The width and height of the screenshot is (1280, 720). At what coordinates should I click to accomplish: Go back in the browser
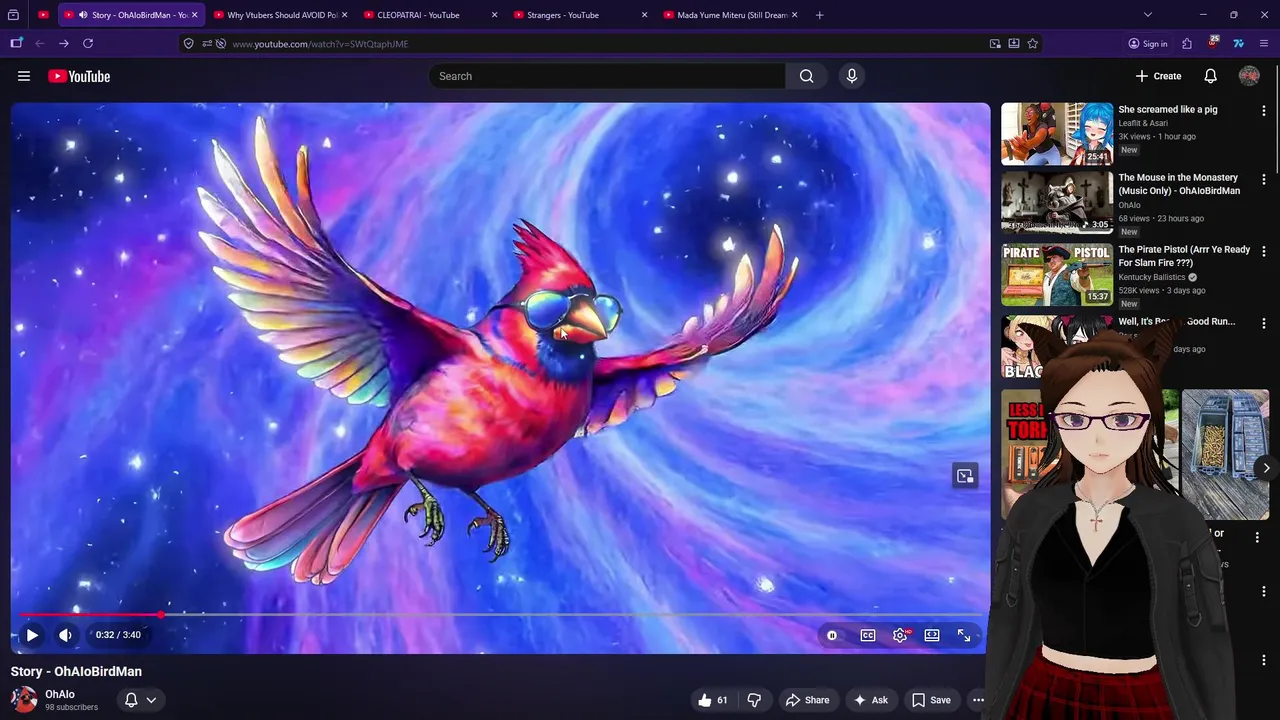click(40, 43)
